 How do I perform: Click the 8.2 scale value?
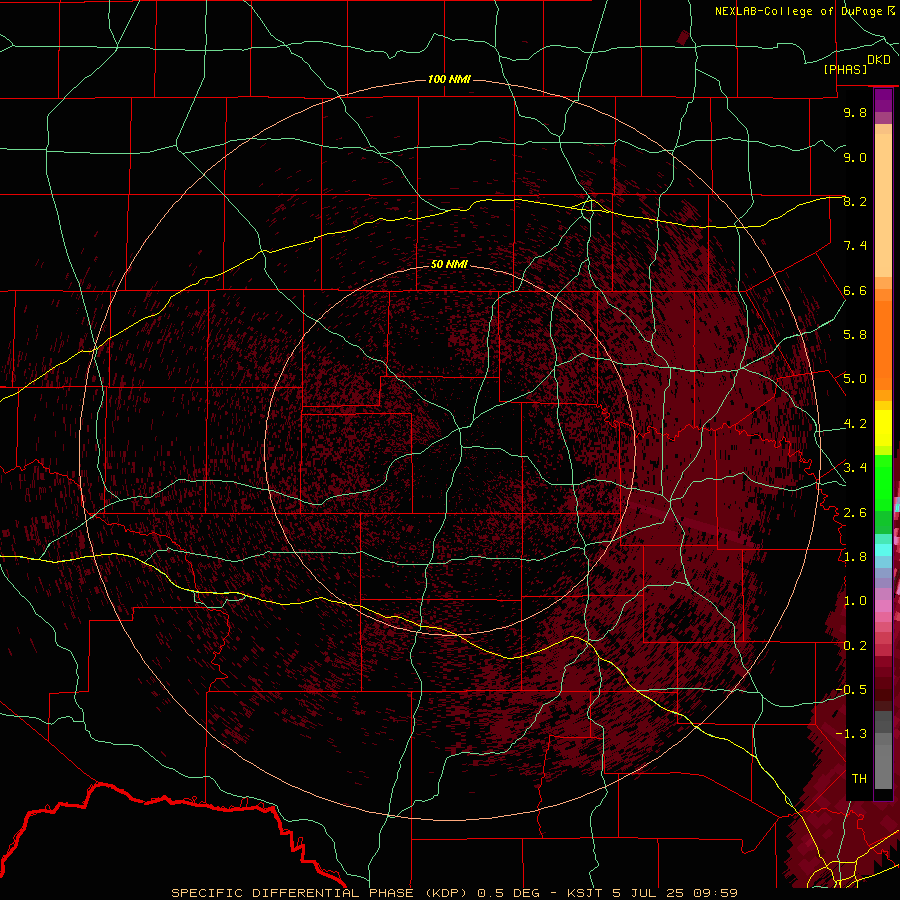pos(855,201)
